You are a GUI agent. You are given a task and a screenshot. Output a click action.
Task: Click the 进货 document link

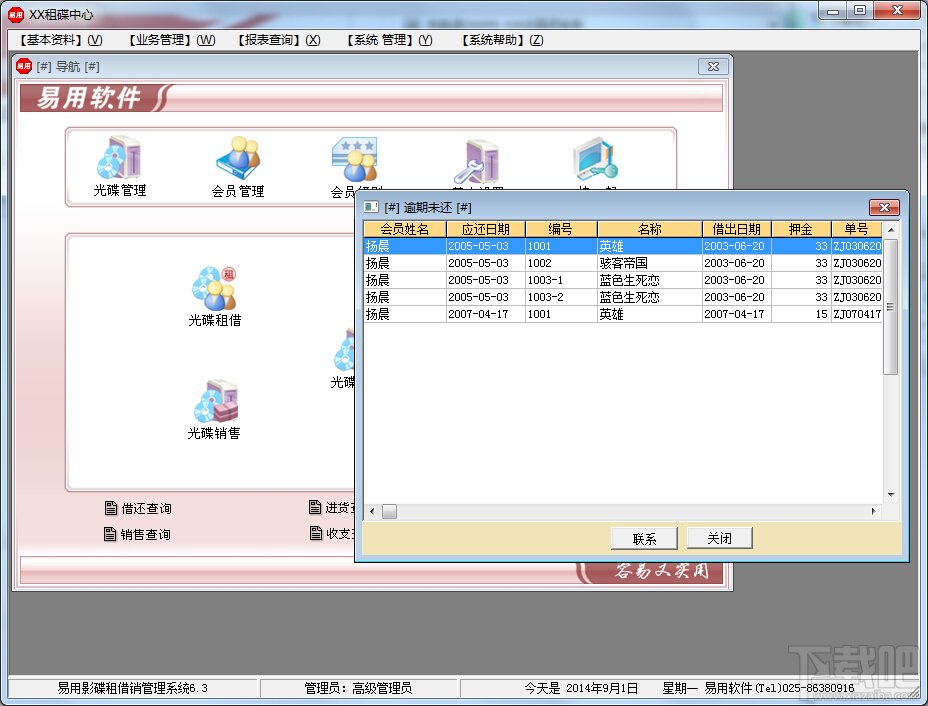[x=331, y=507]
